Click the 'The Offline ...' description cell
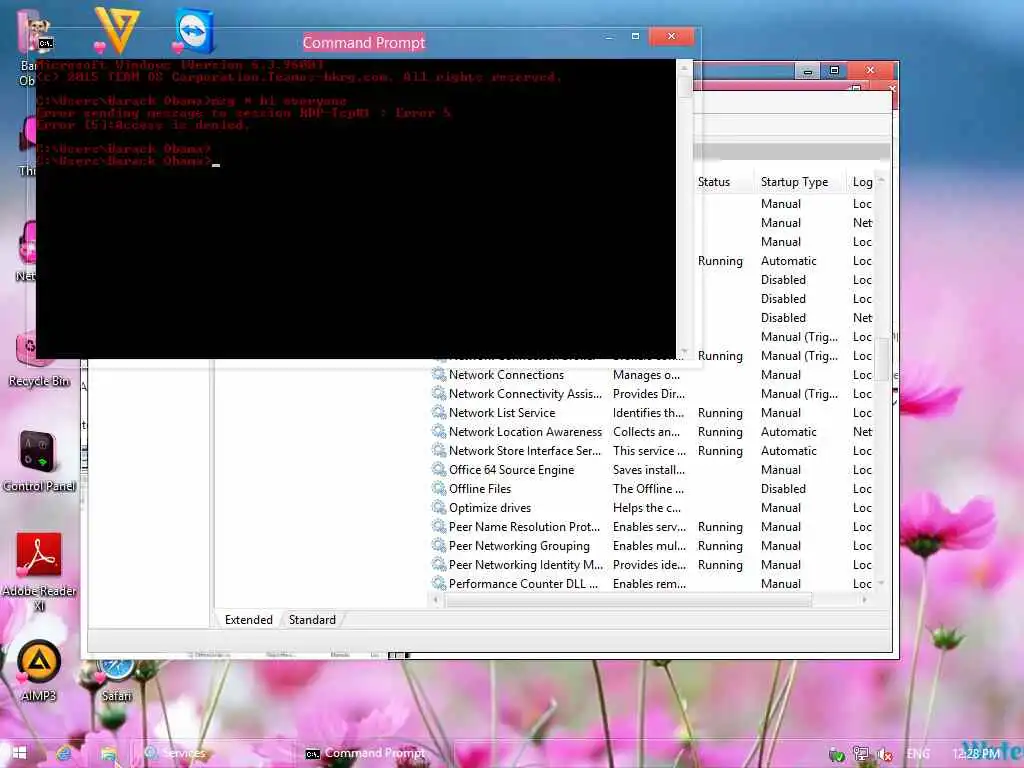The width and height of the screenshot is (1024, 768). (x=648, y=488)
